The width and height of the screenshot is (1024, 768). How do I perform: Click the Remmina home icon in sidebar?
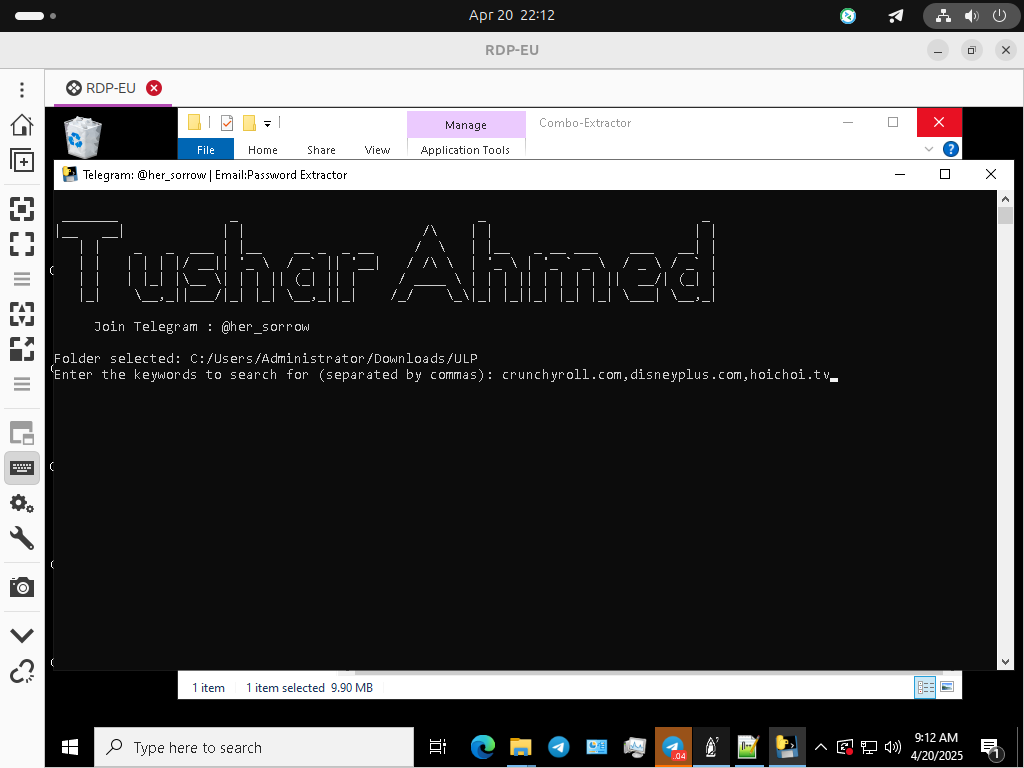pos(21,125)
